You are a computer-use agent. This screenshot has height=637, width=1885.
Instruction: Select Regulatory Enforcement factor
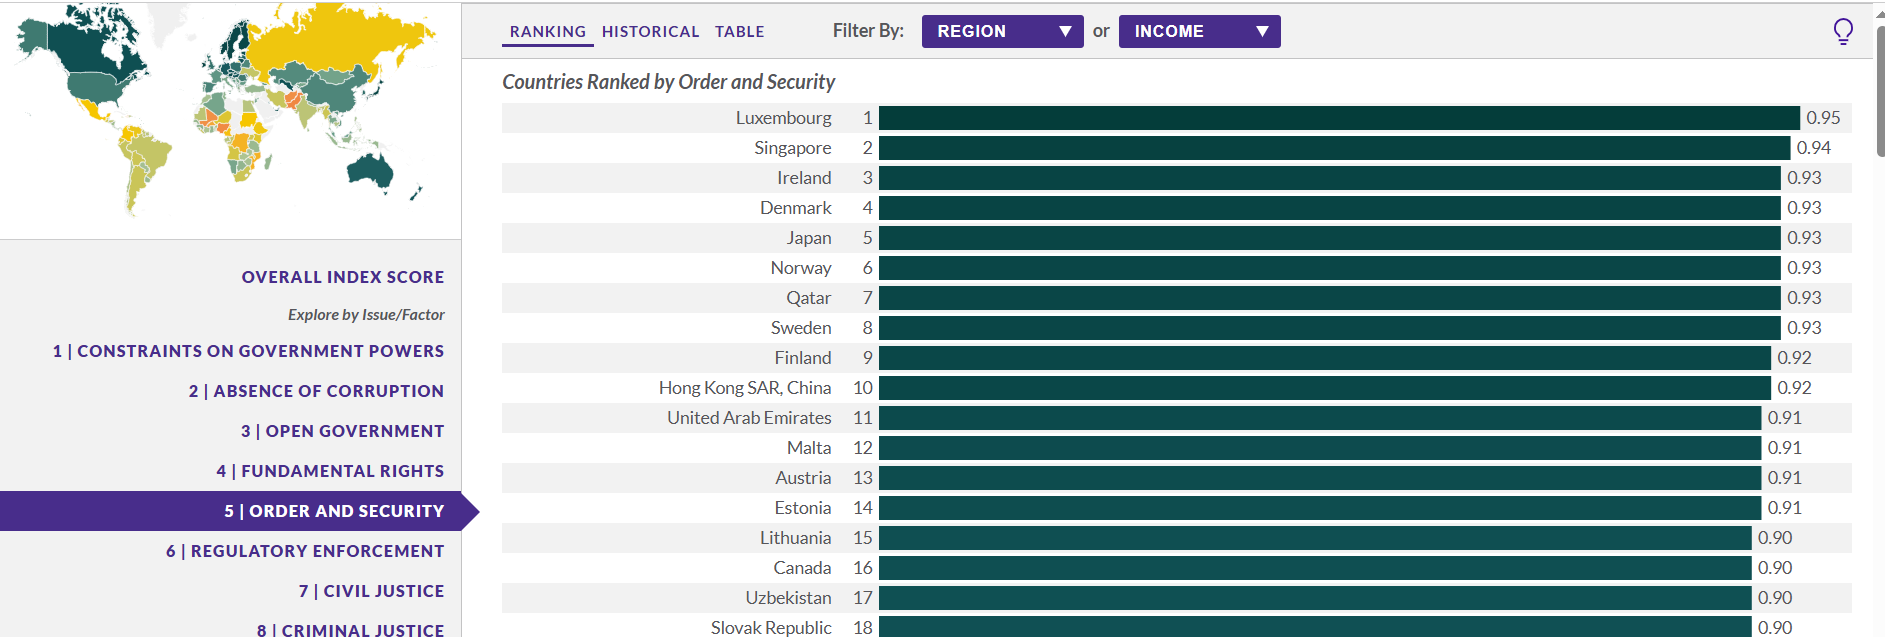[305, 551]
